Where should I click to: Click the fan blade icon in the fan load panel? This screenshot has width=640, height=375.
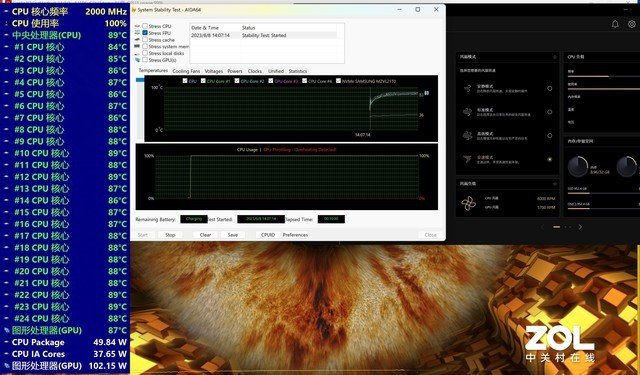[x=468, y=203]
